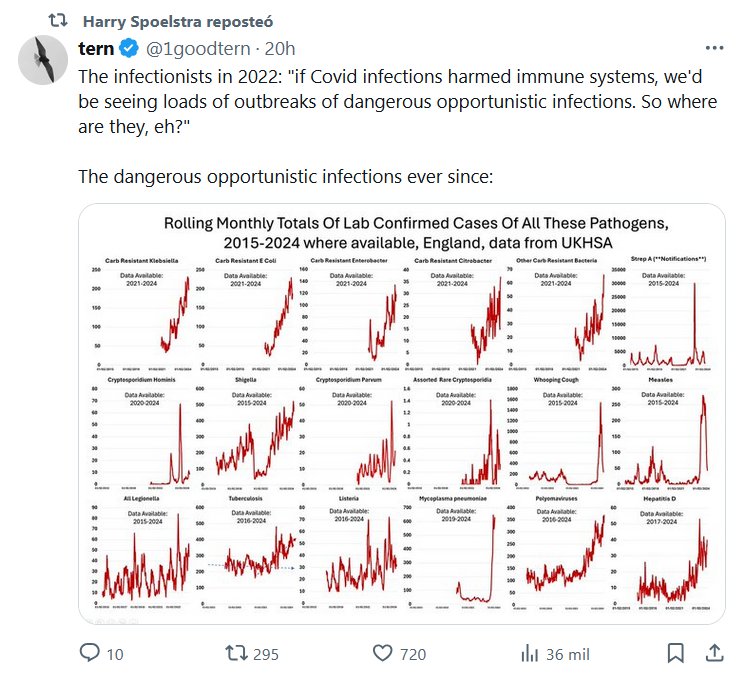Click the 36 mil views count
Viewport: 742px width, 678px height.
(x=568, y=654)
